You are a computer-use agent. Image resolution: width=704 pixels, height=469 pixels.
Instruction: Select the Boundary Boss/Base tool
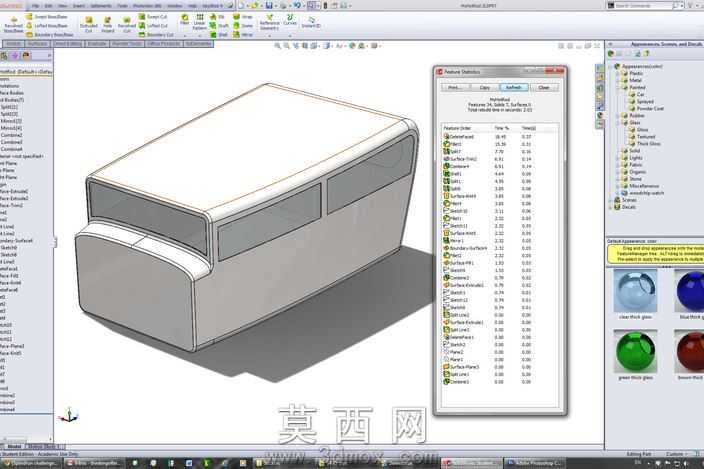pyautogui.click(x=49, y=34)
